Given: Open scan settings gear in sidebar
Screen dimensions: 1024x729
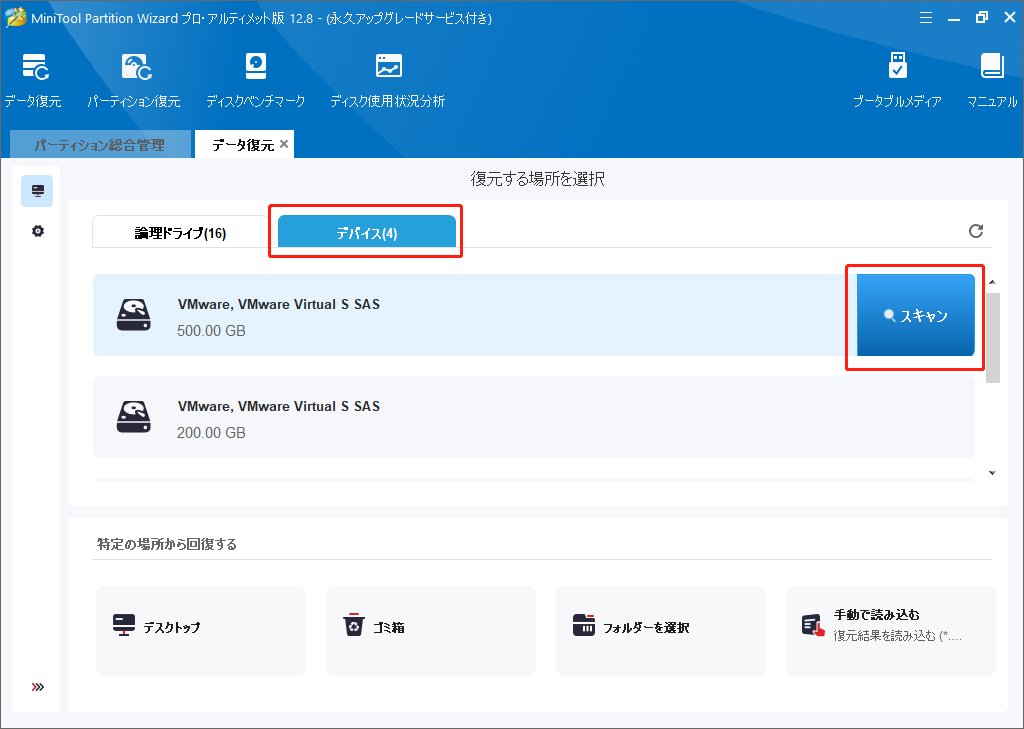Looking at the screenshot, I should [38, 231].
